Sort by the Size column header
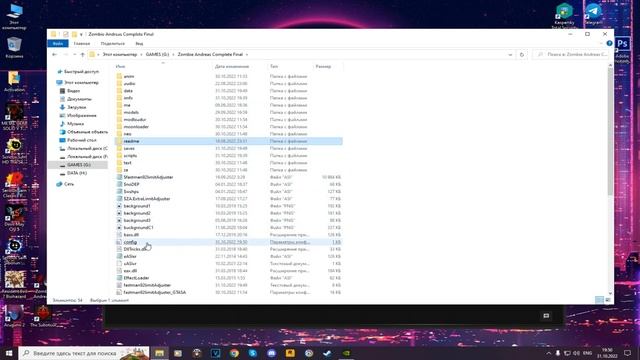This screenshot has width=640, height=360. [x=323, y=66]
